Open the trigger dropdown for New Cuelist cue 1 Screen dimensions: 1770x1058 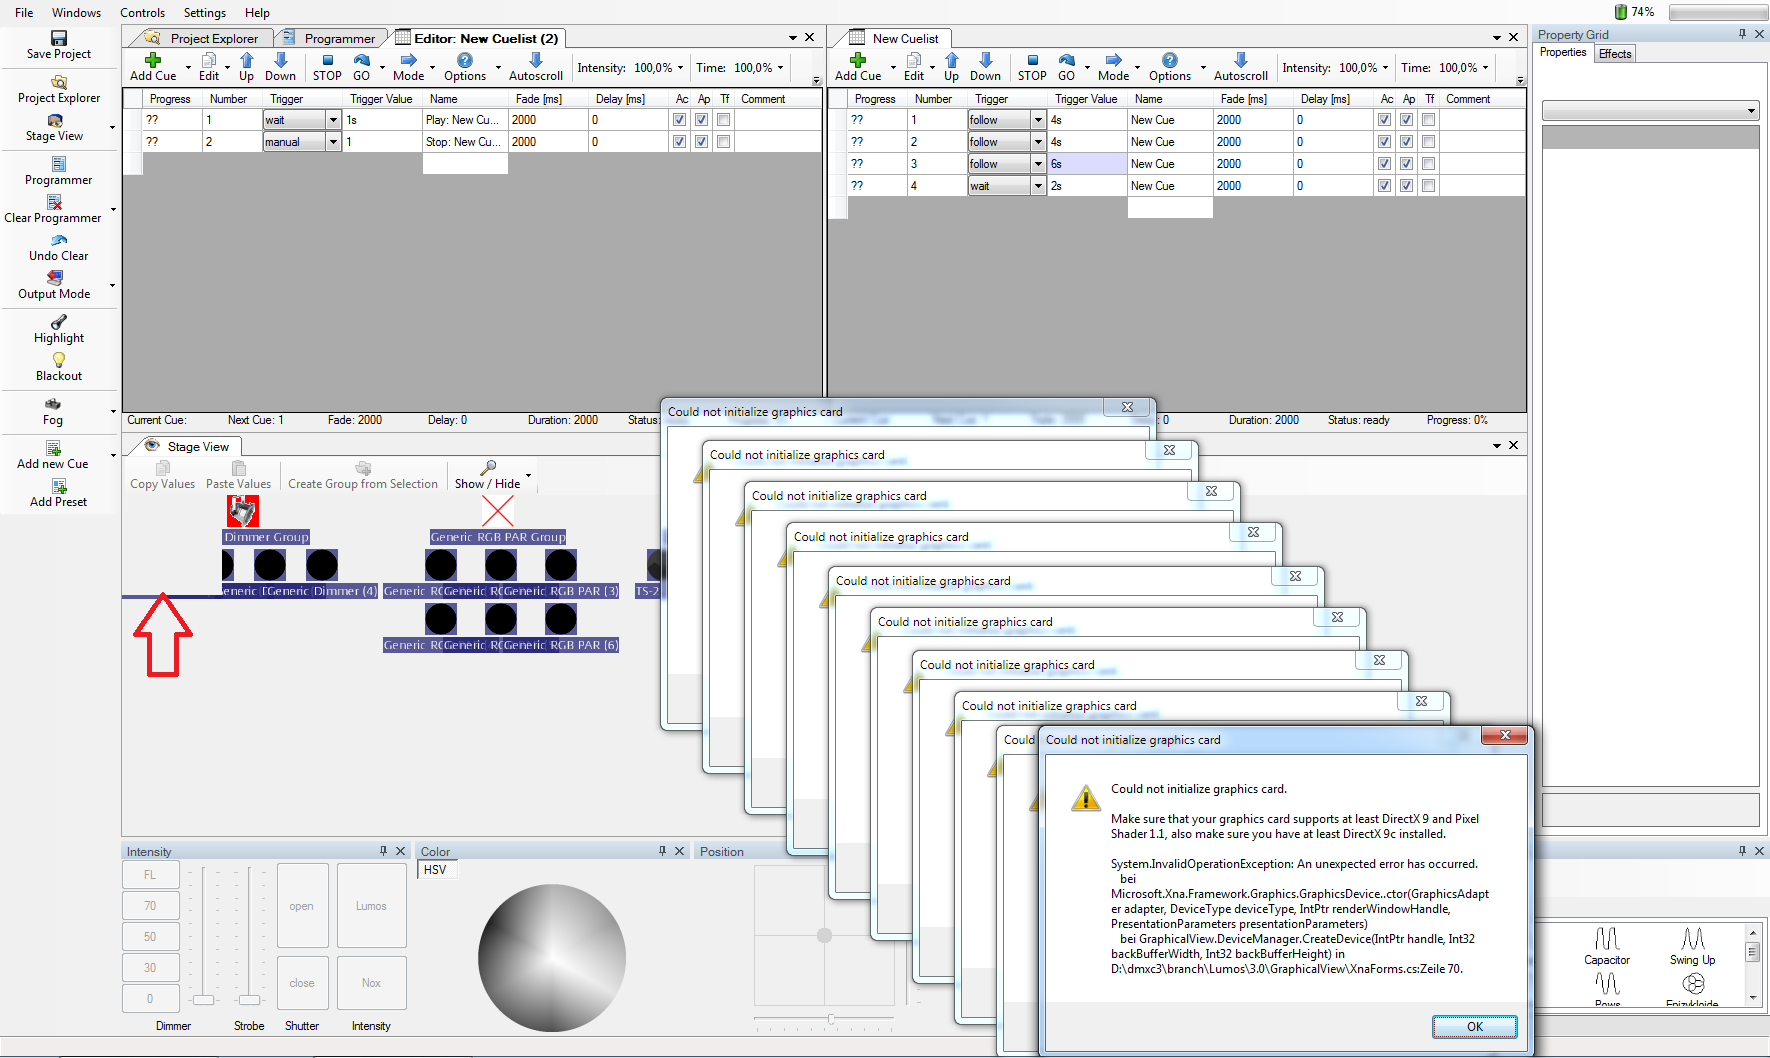pos(1038,120)
